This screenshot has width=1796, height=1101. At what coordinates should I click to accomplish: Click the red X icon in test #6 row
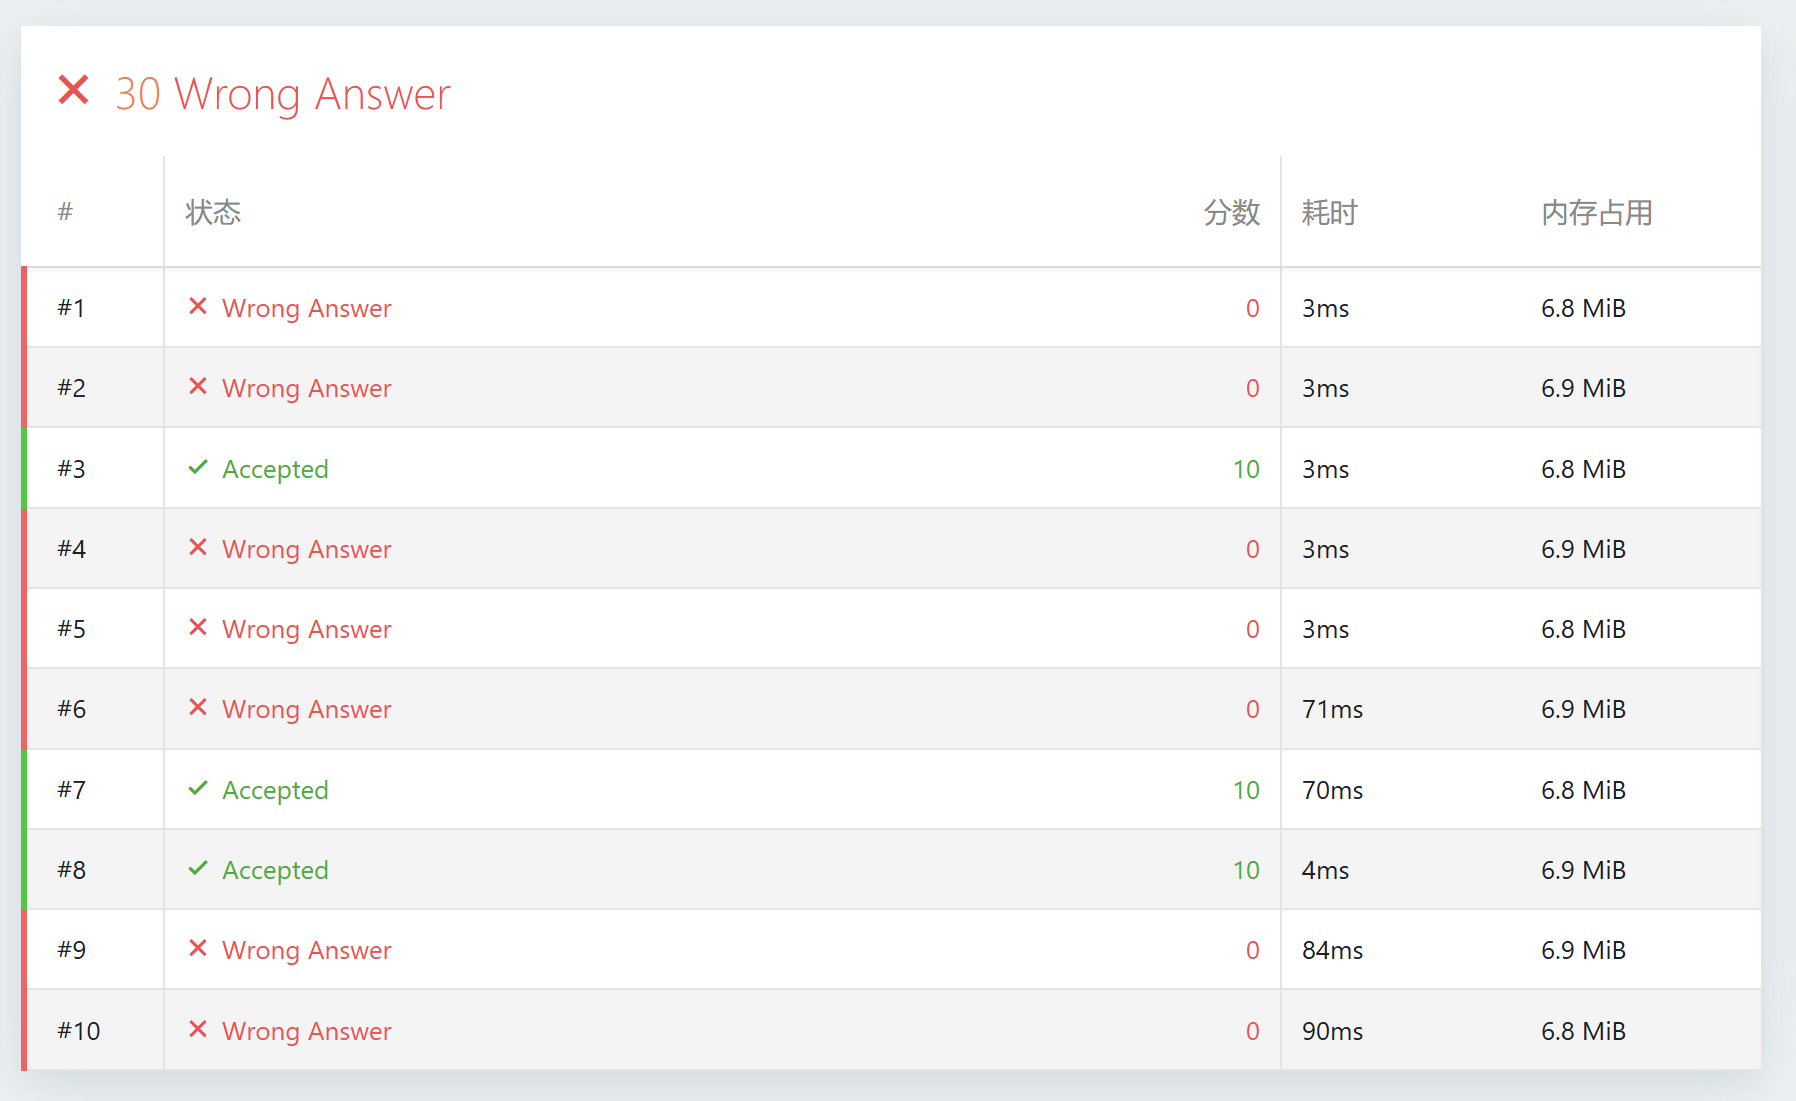(198, 707)
